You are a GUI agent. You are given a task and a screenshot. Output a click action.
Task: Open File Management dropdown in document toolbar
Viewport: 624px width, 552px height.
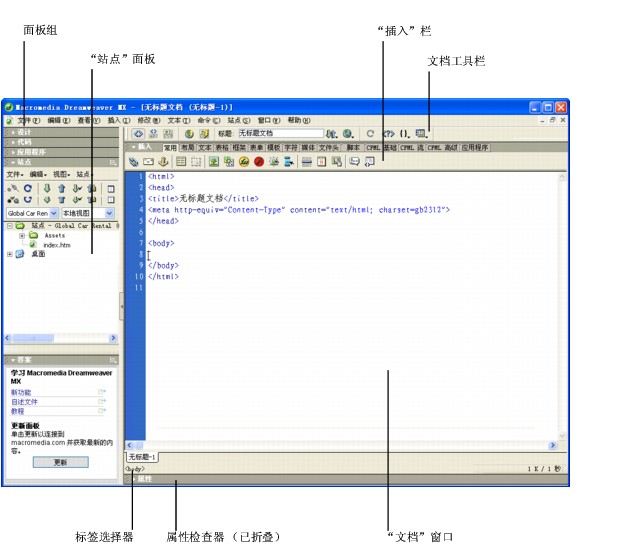[x=331, y=134]
